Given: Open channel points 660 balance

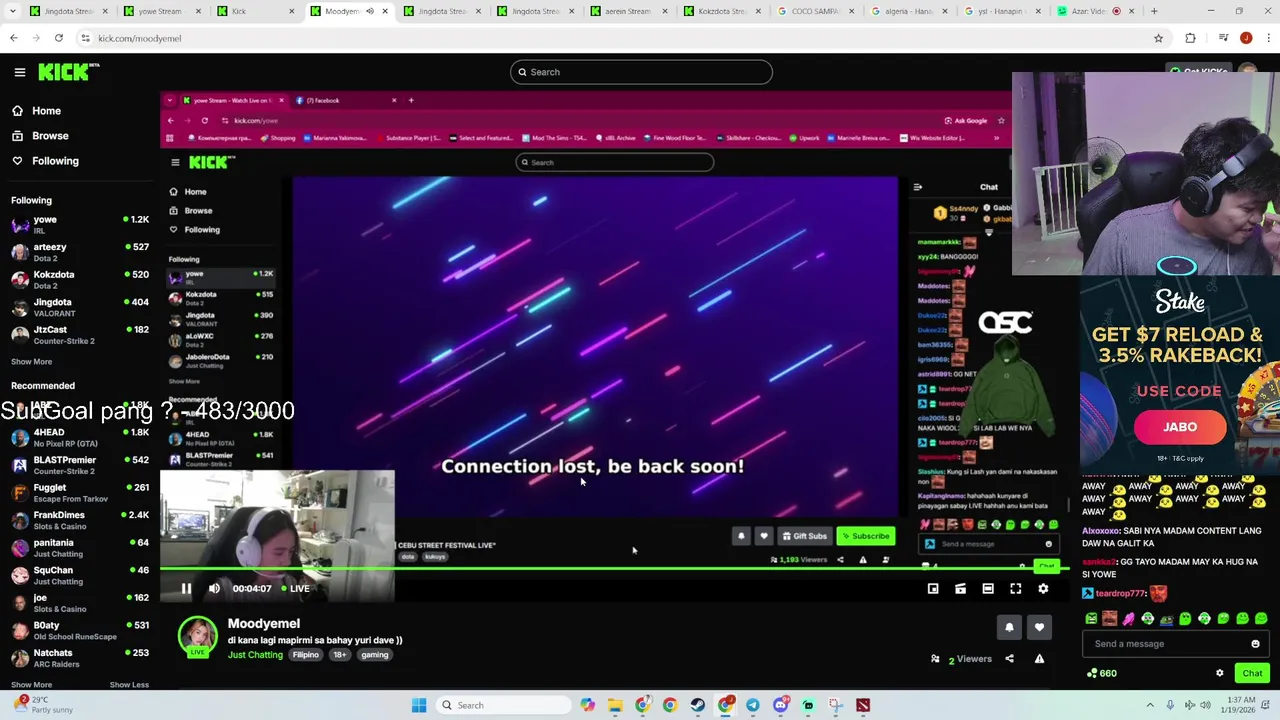Looking at the screenshot, I should [x=1102, y=674].
